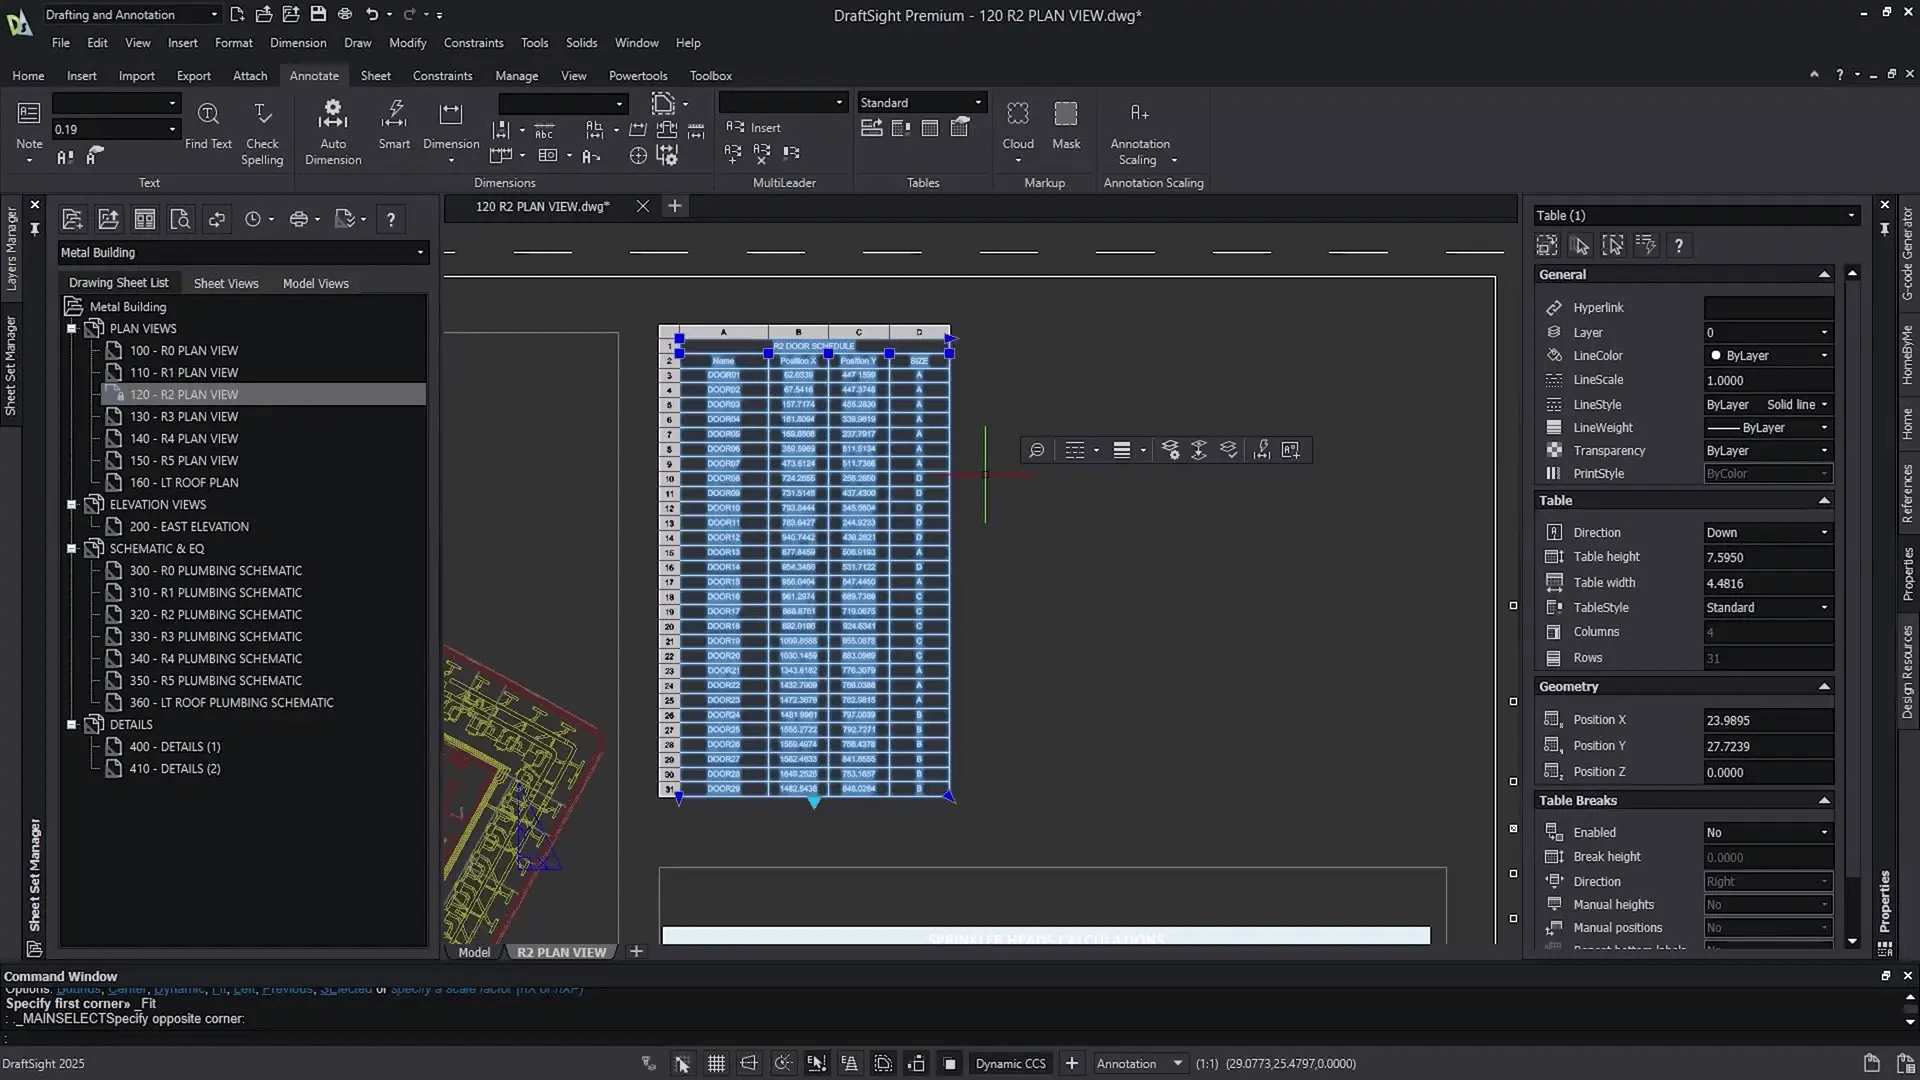
Task: Click the Check Spelling icon
Action: tap(262, 114)
